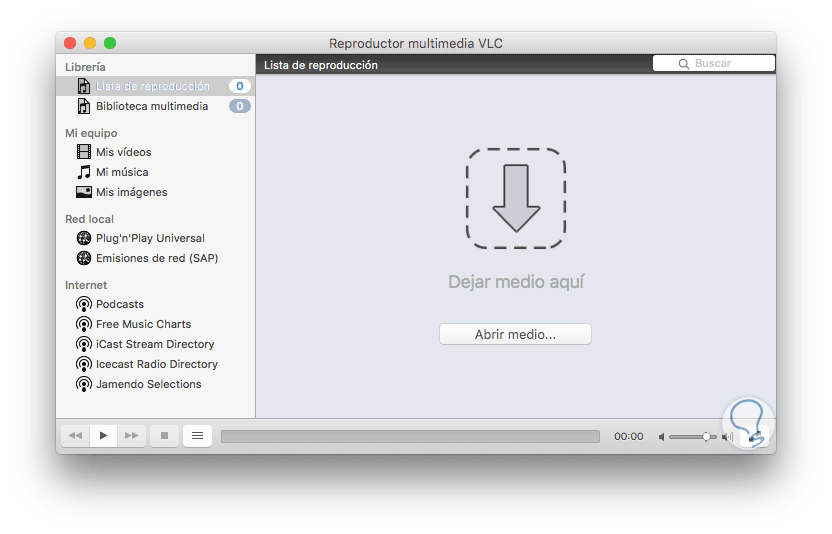Click the Buscar search field
This screenshot has height=534, width=832.
click(x=714, y=63)
